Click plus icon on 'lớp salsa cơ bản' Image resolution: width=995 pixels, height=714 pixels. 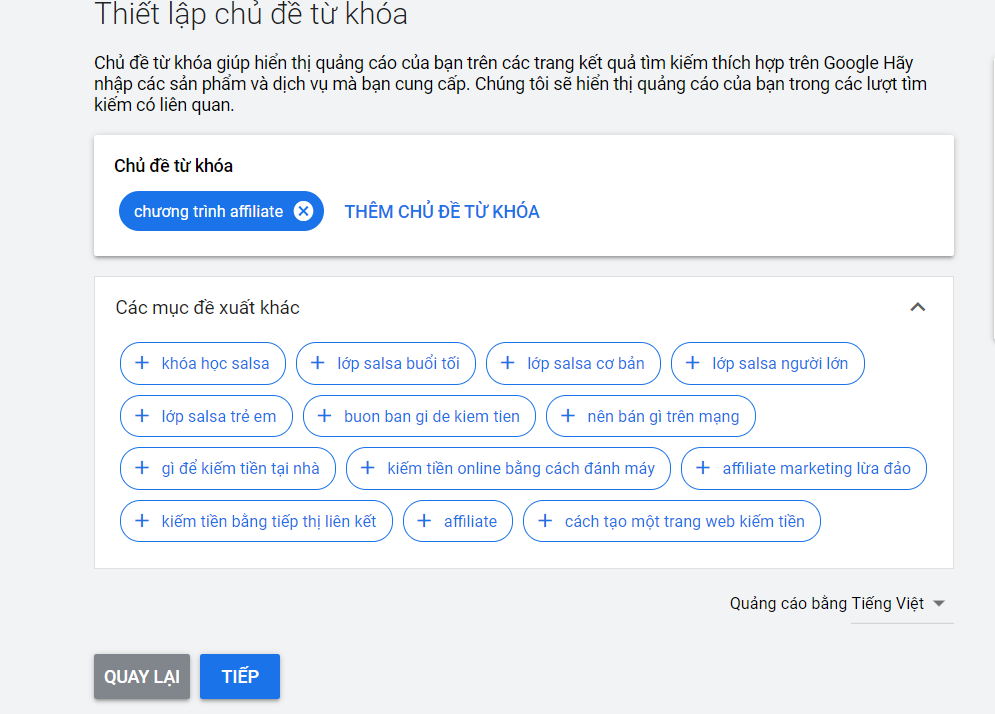(508, 363)
